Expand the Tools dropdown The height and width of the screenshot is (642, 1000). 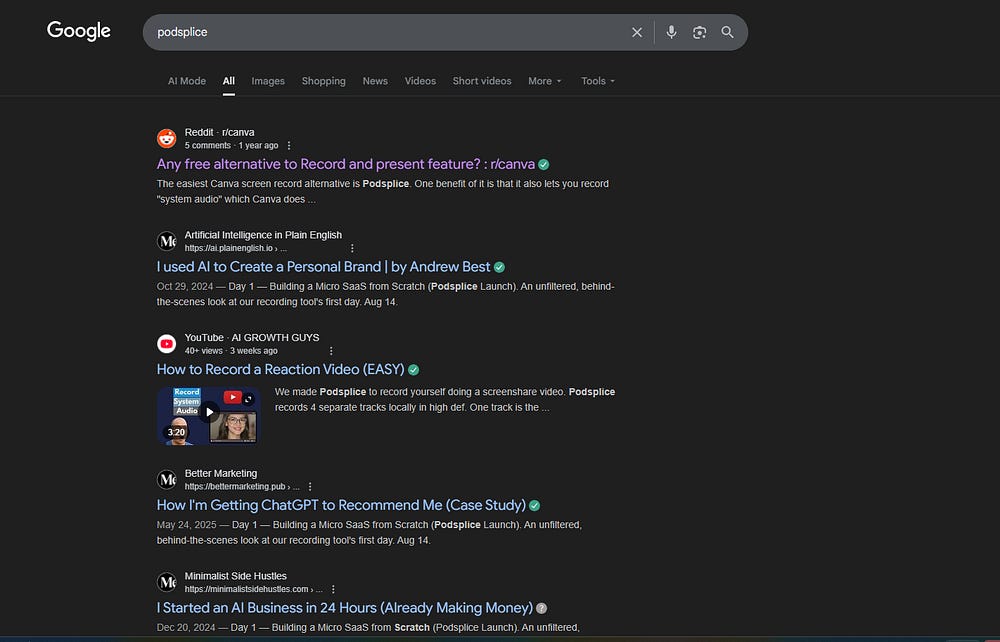click(598, 81)
